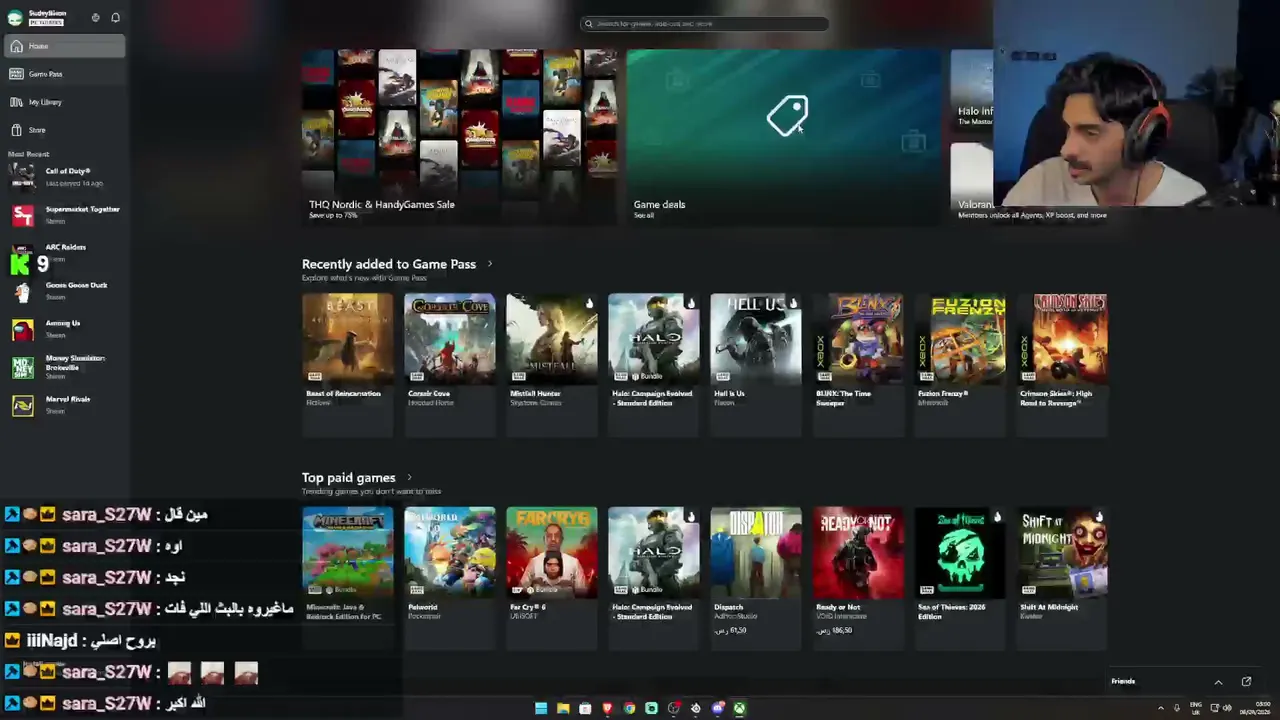Select Call of Duty in the recent list
1280x720 pixels.
[x=65, y=176]
